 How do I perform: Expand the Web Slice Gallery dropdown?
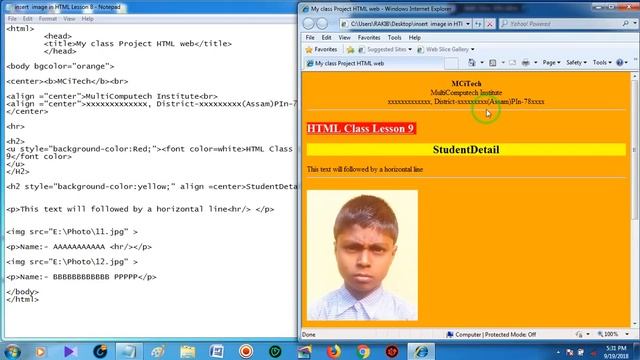(473, 49)
